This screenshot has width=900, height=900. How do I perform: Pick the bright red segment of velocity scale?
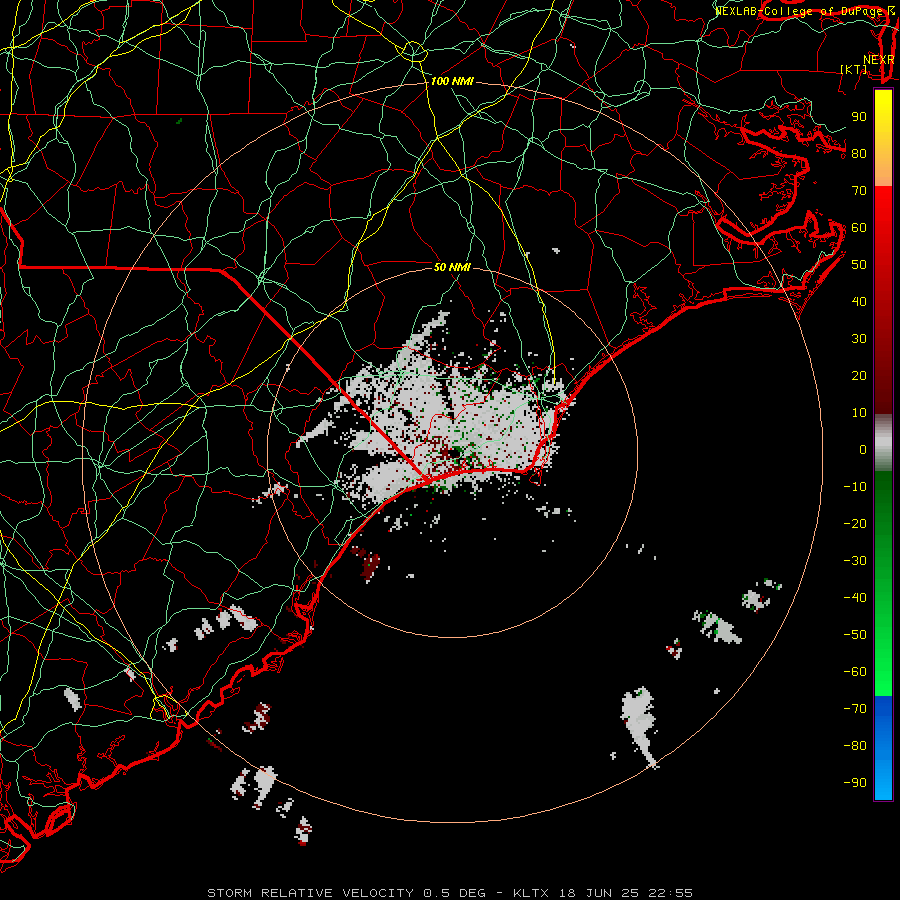pyautogui.click(x=883, y=300)
